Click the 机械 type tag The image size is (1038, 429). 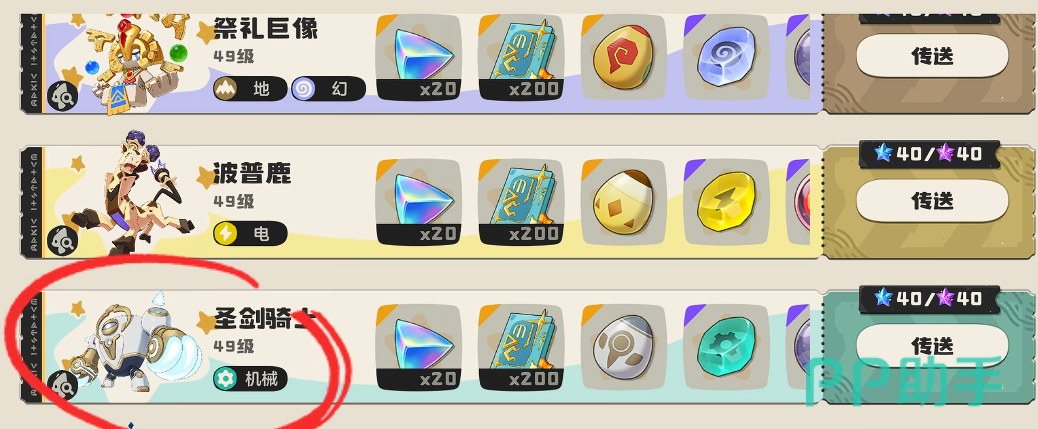tap(250, 379)
